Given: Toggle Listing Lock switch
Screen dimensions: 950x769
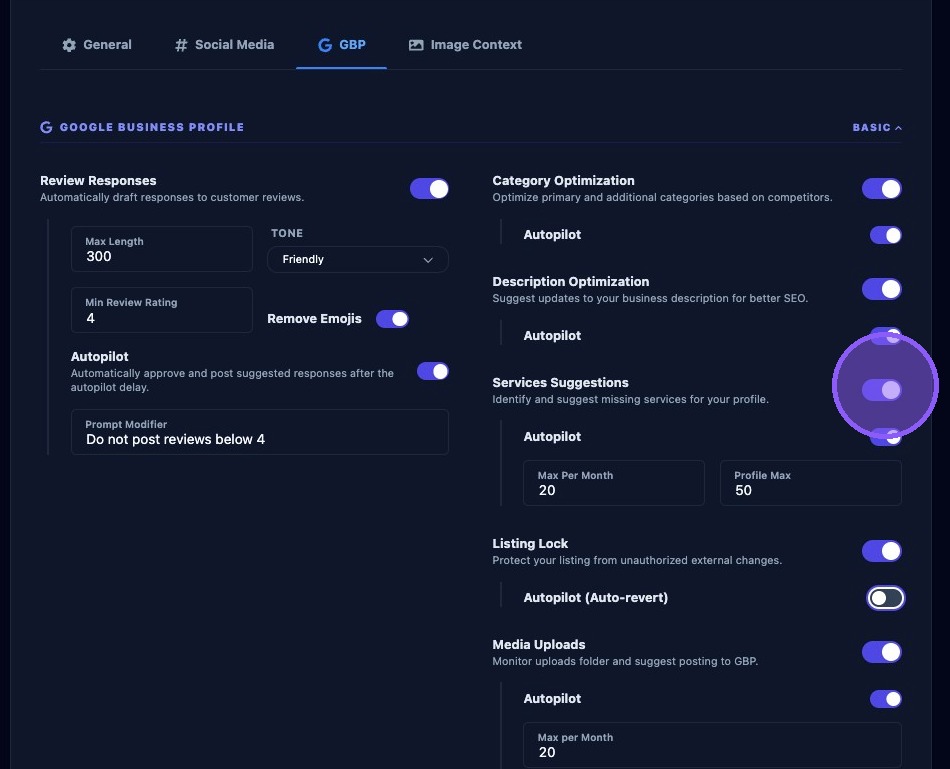Looking at the screenshot, I should pyautogui.click(x=882, y=551).
